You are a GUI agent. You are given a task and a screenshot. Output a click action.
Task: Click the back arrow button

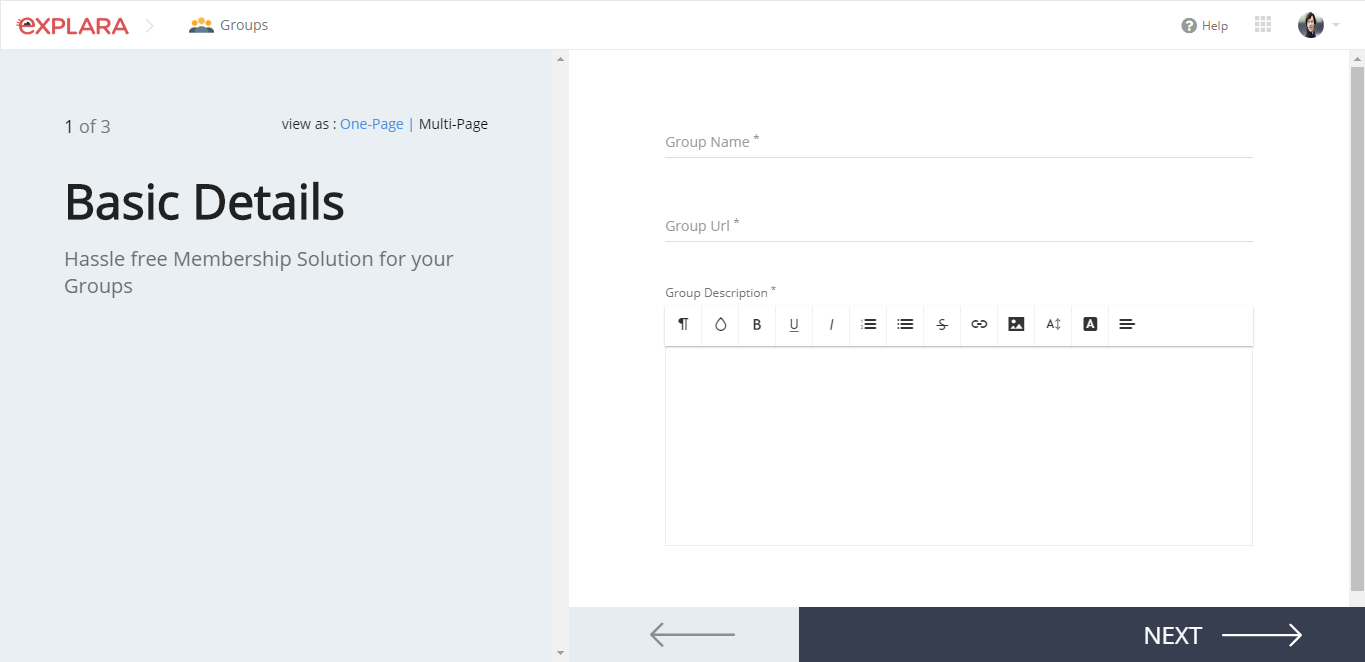point(684,634)
